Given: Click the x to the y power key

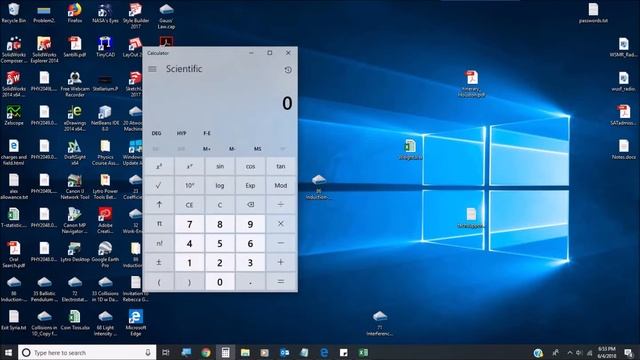Looking at the screenshot, I should tap(189, 167).
